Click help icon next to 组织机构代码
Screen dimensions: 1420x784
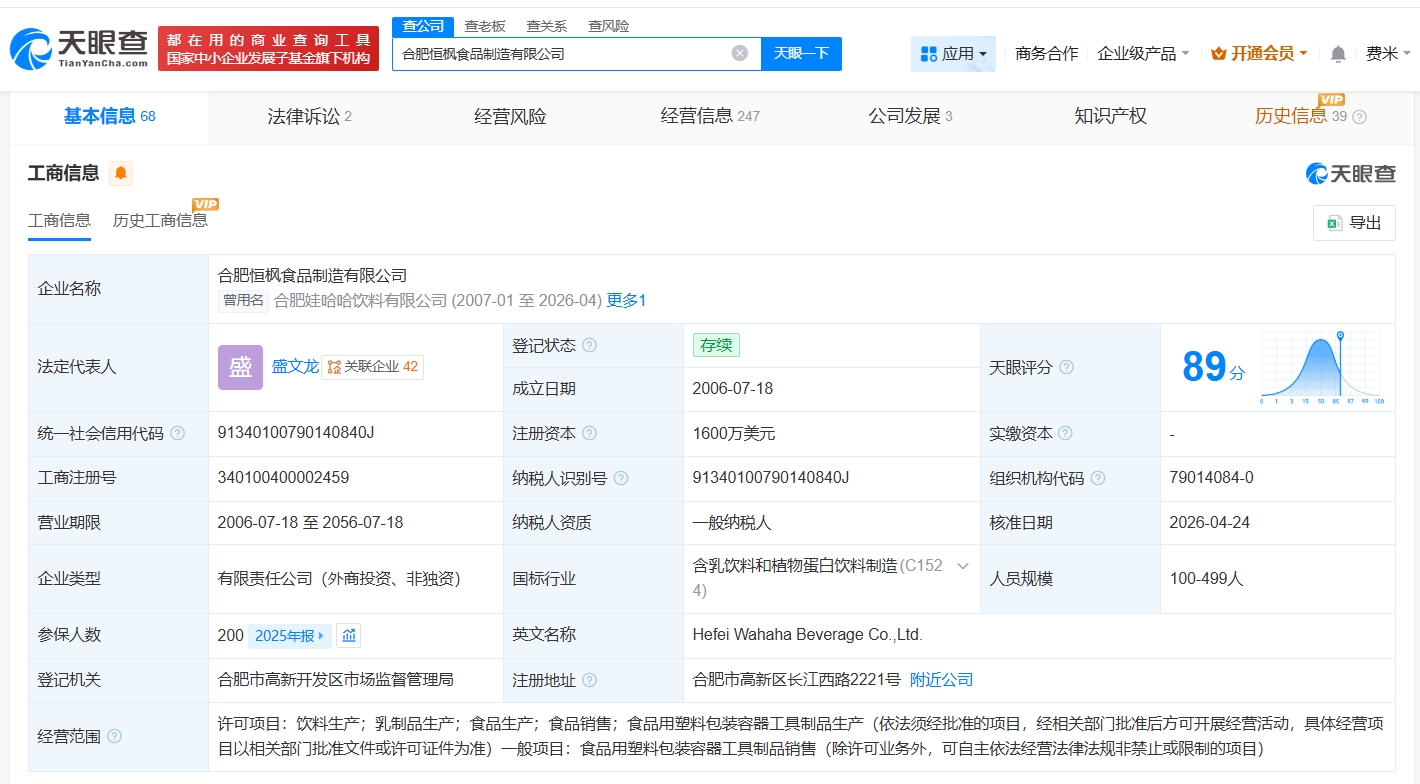pos(1097,478)
